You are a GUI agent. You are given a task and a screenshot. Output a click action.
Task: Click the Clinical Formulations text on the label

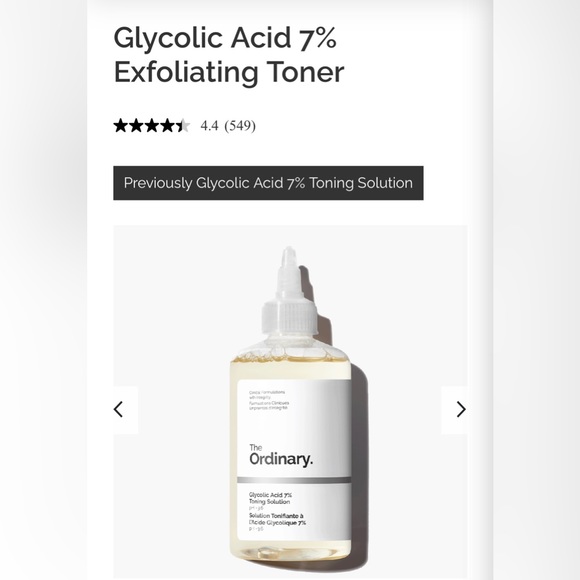click(267, 394)
